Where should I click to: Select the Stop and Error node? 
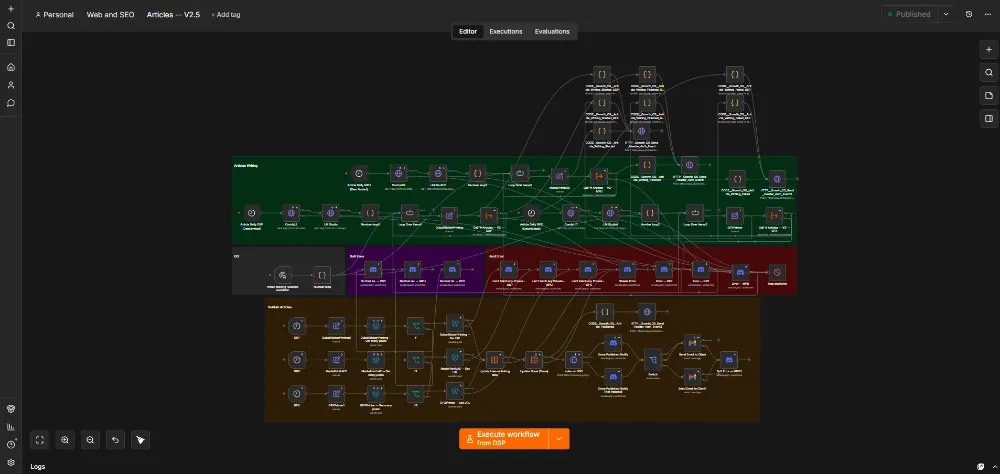point(776,270)
